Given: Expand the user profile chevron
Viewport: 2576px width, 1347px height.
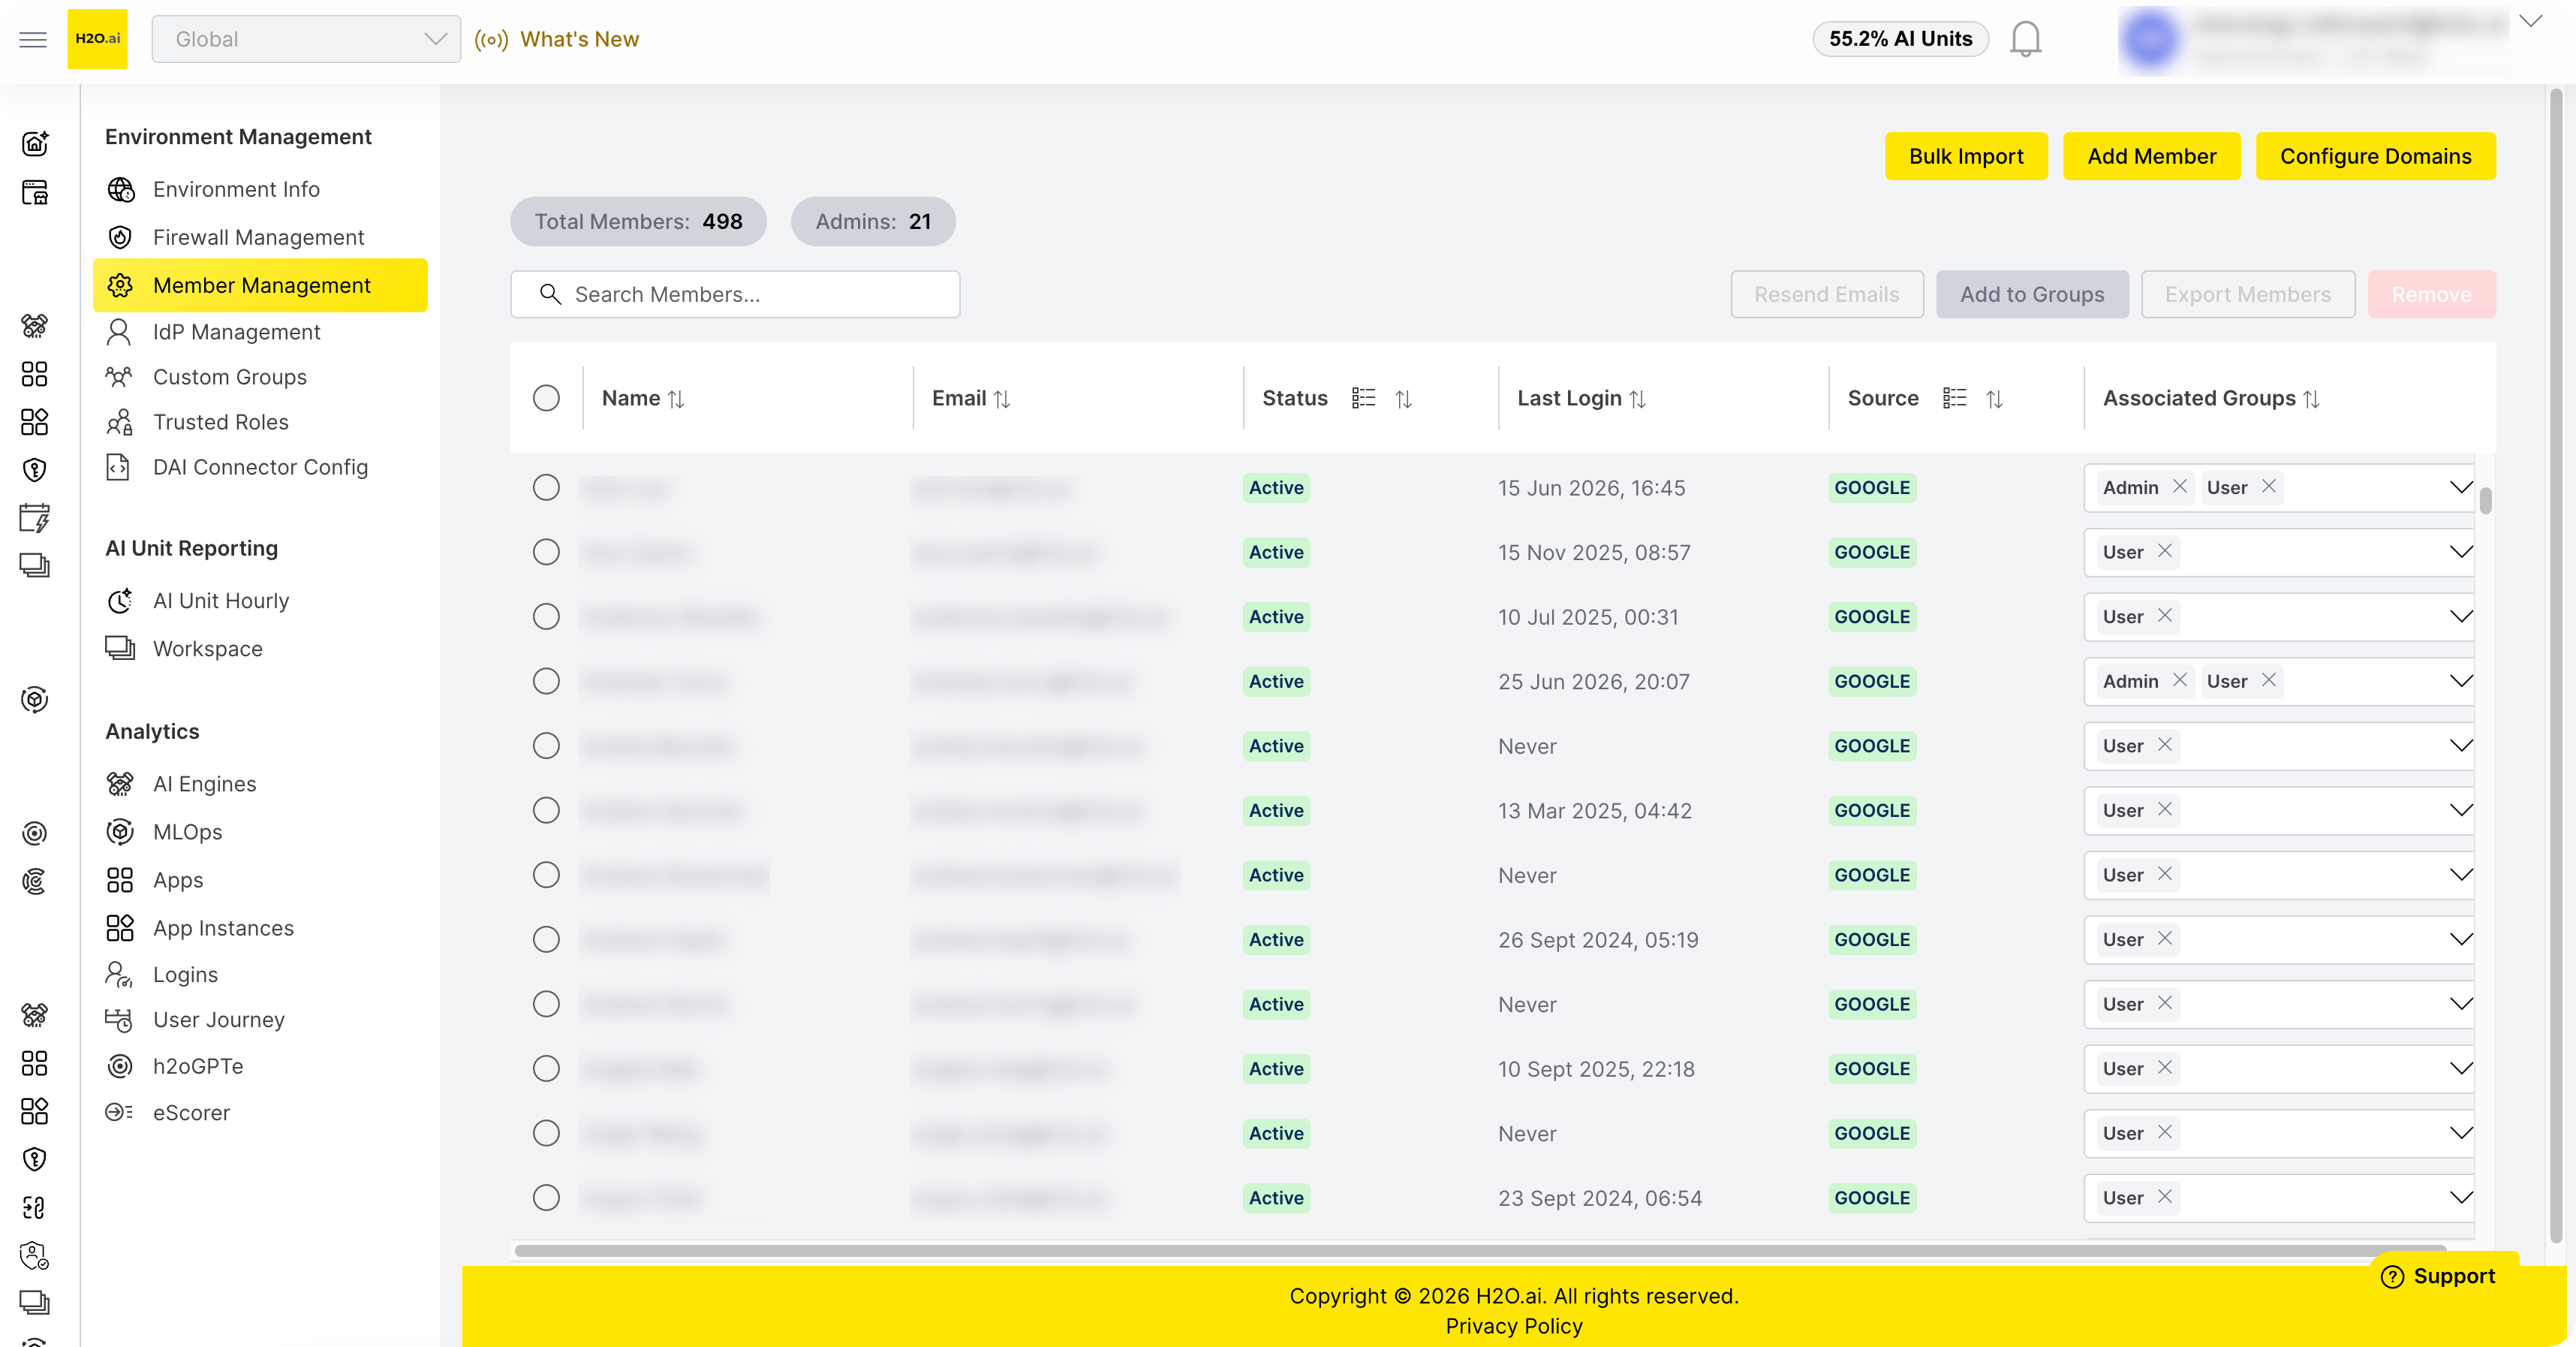Looking at the screenshot, I should point(2530,21).
